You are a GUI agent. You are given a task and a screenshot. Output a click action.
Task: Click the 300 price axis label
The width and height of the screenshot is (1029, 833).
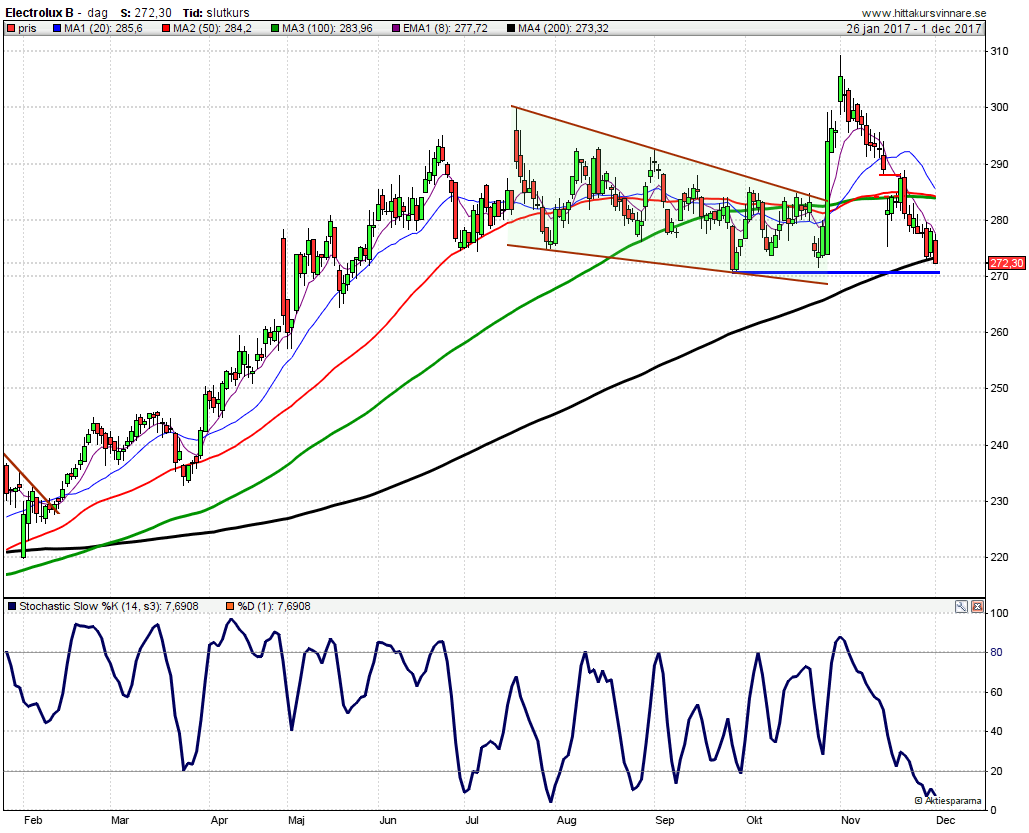[999, 108]
